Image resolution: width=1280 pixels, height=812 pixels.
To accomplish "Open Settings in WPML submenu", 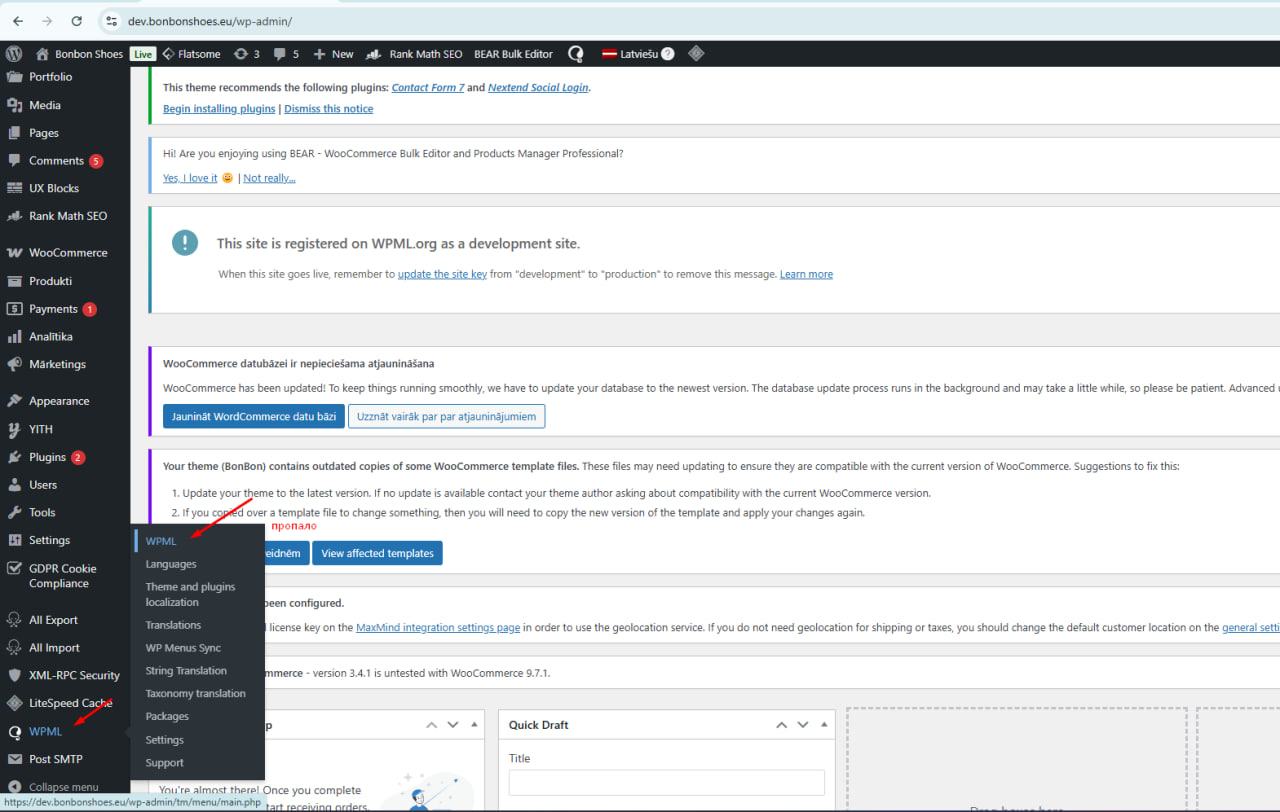I will [x=165, y=740].
